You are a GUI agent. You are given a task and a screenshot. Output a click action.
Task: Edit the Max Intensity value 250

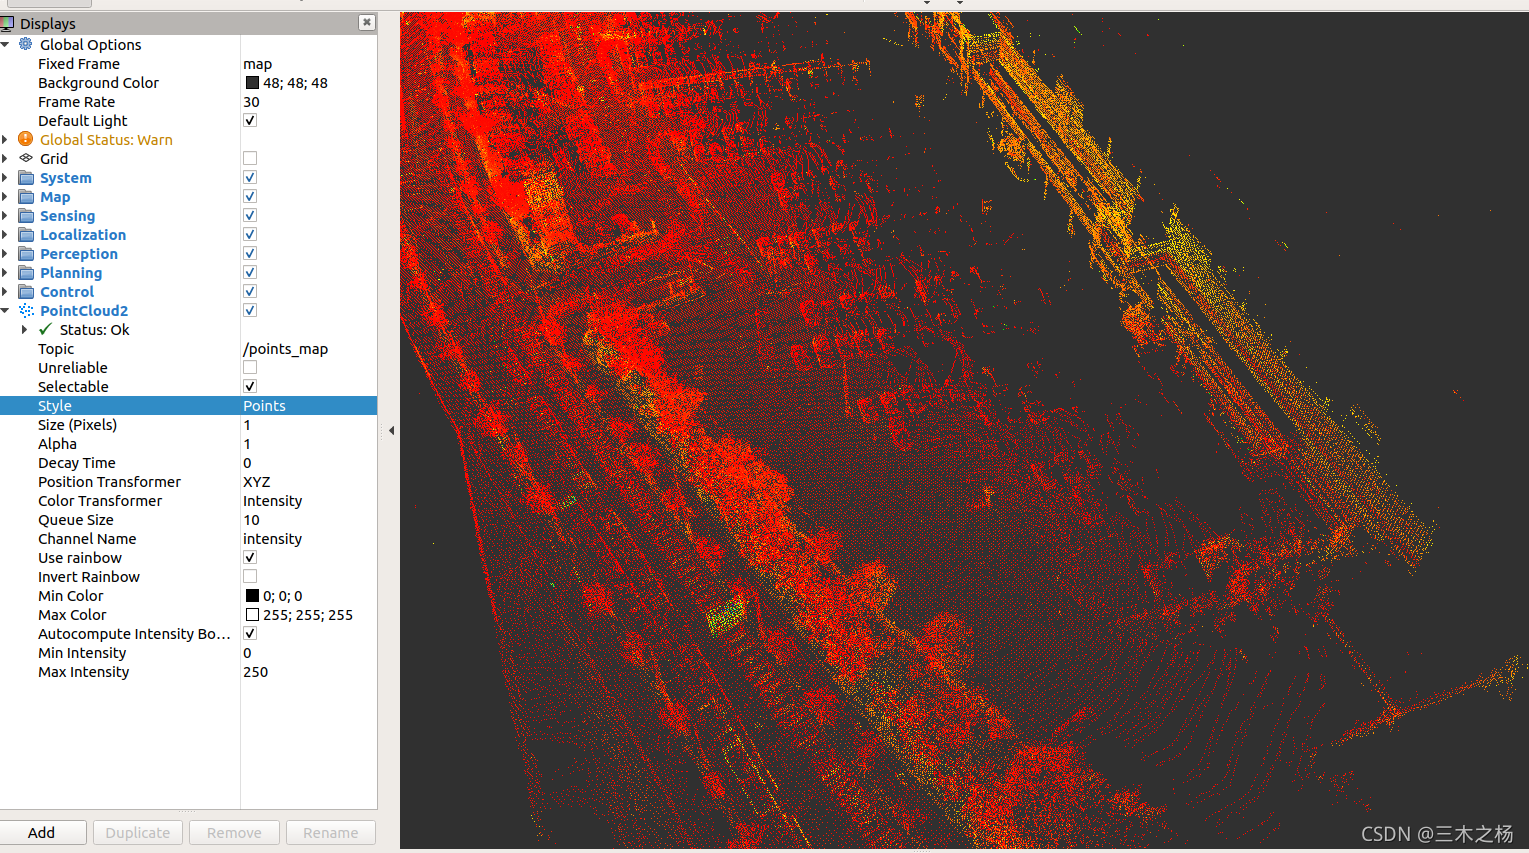[309, 671]
